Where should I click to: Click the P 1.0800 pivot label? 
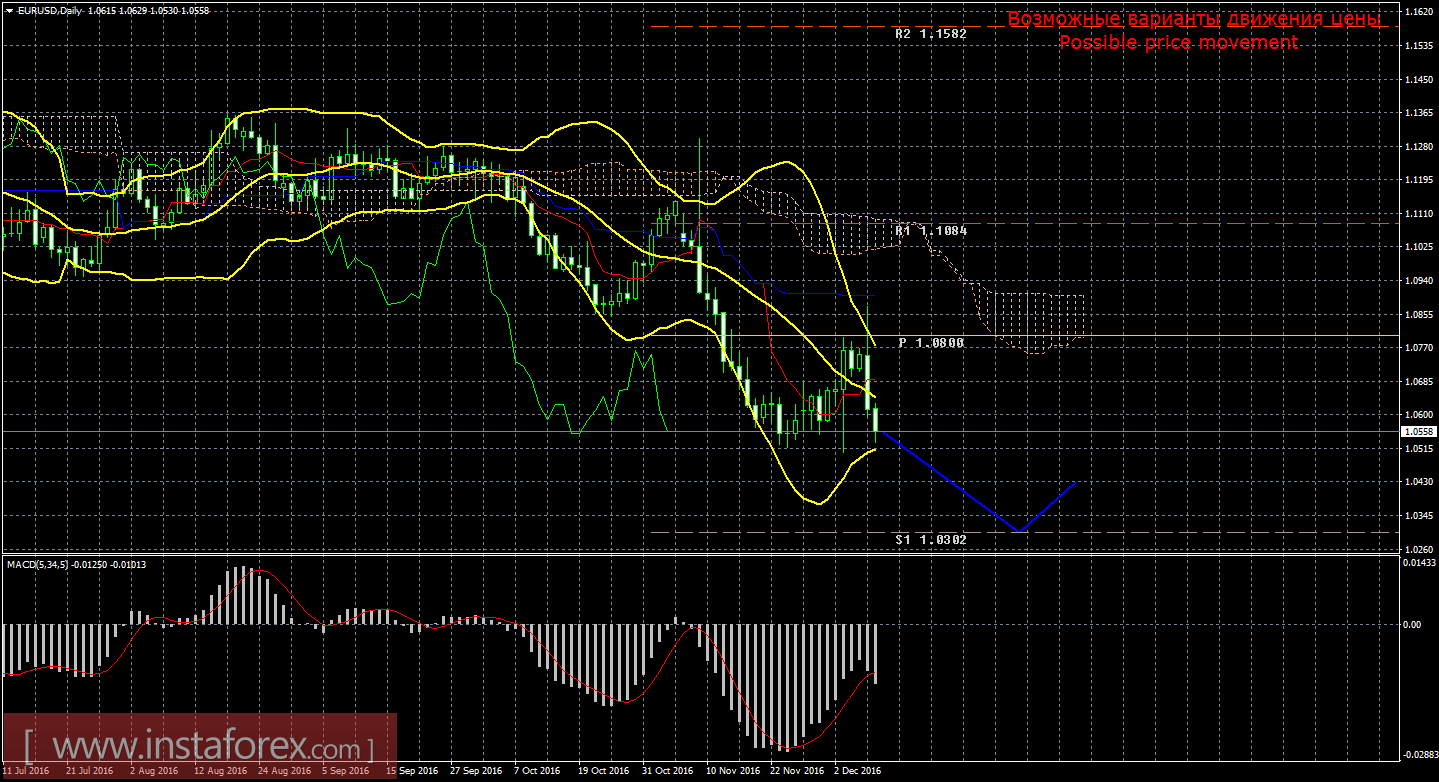(930, 343)
